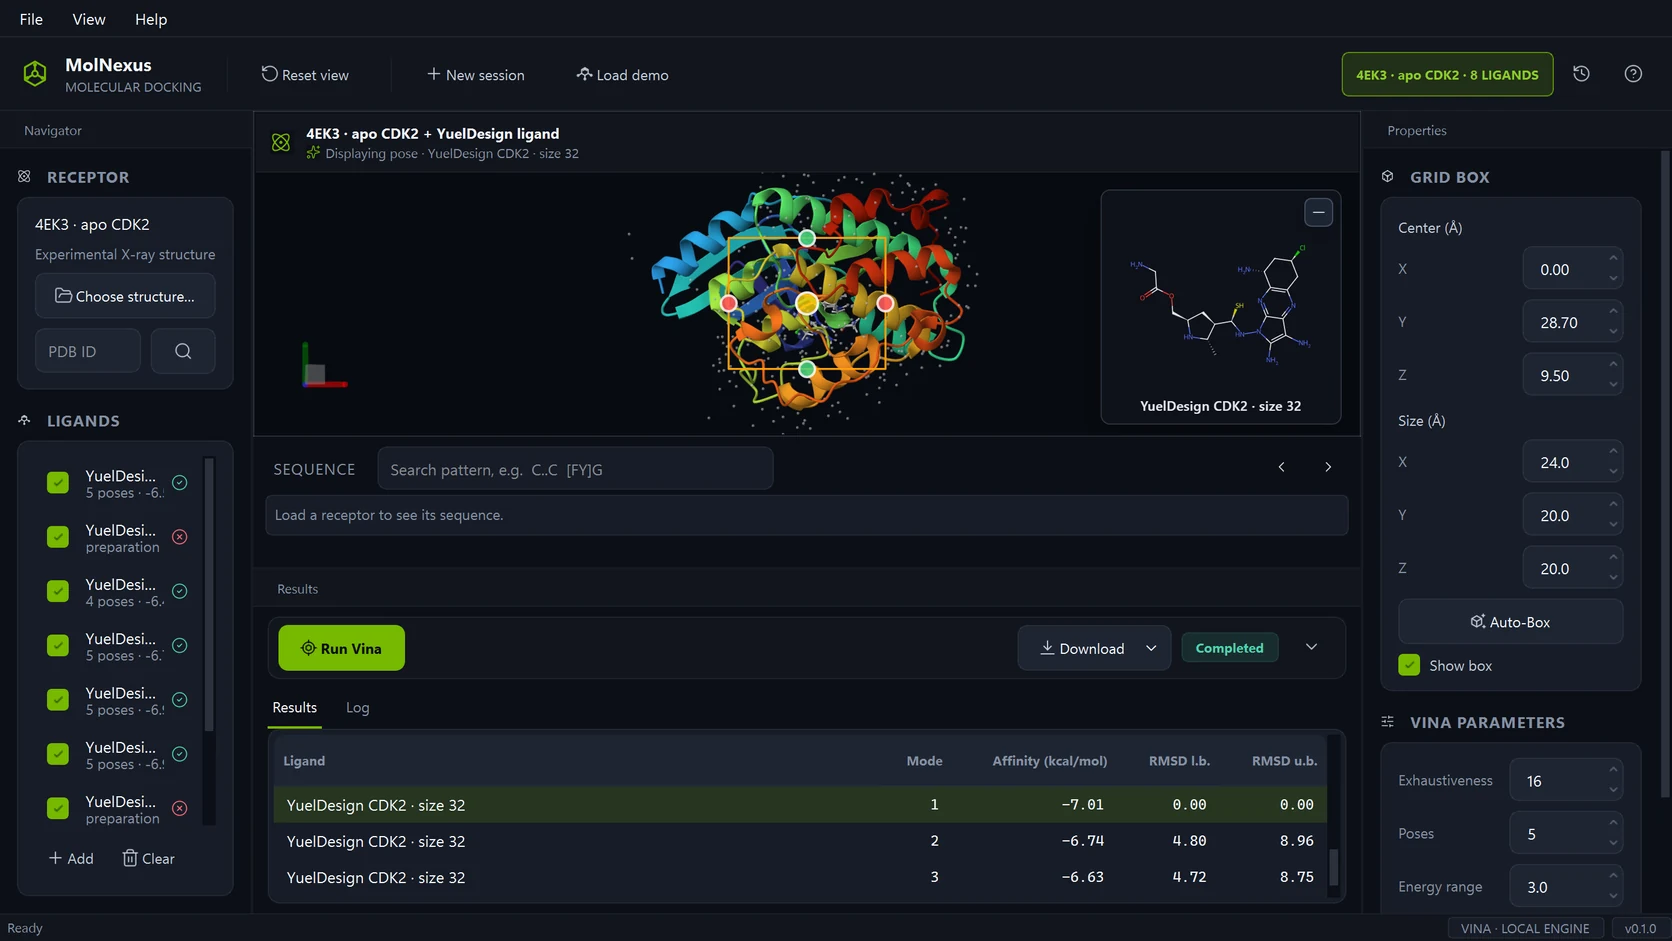
Task: Toggle the Show box checkbox
Action: [x=1409, y=665]
